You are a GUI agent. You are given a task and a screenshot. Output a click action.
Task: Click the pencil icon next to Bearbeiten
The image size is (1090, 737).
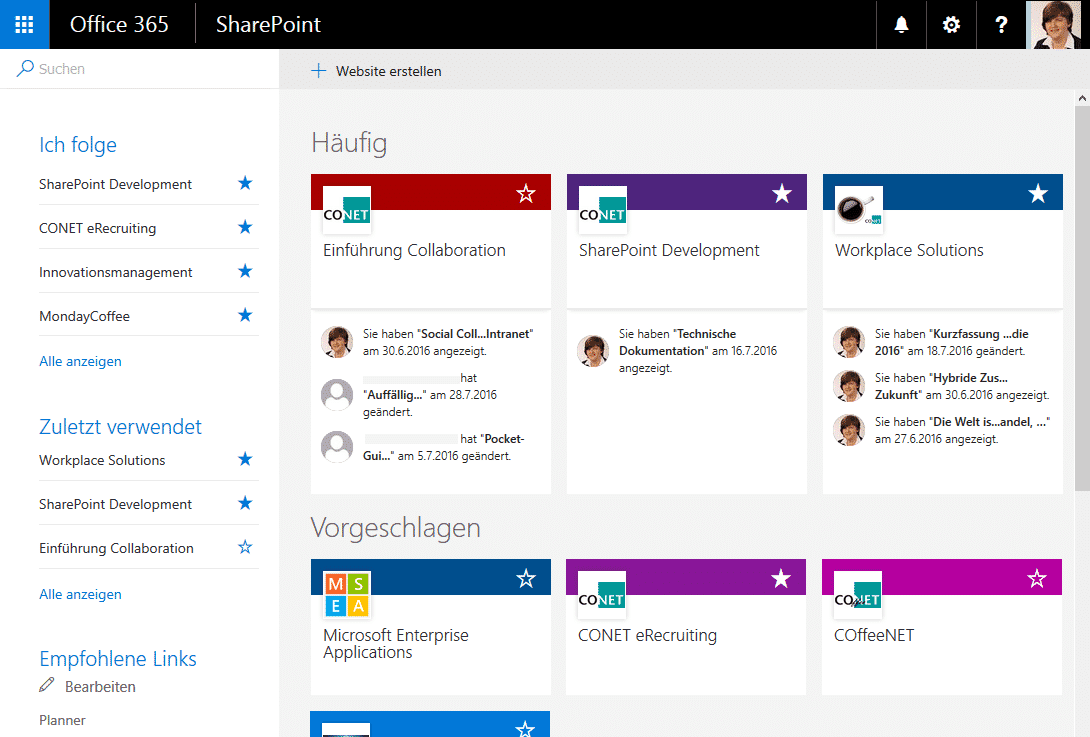(47, 685)
